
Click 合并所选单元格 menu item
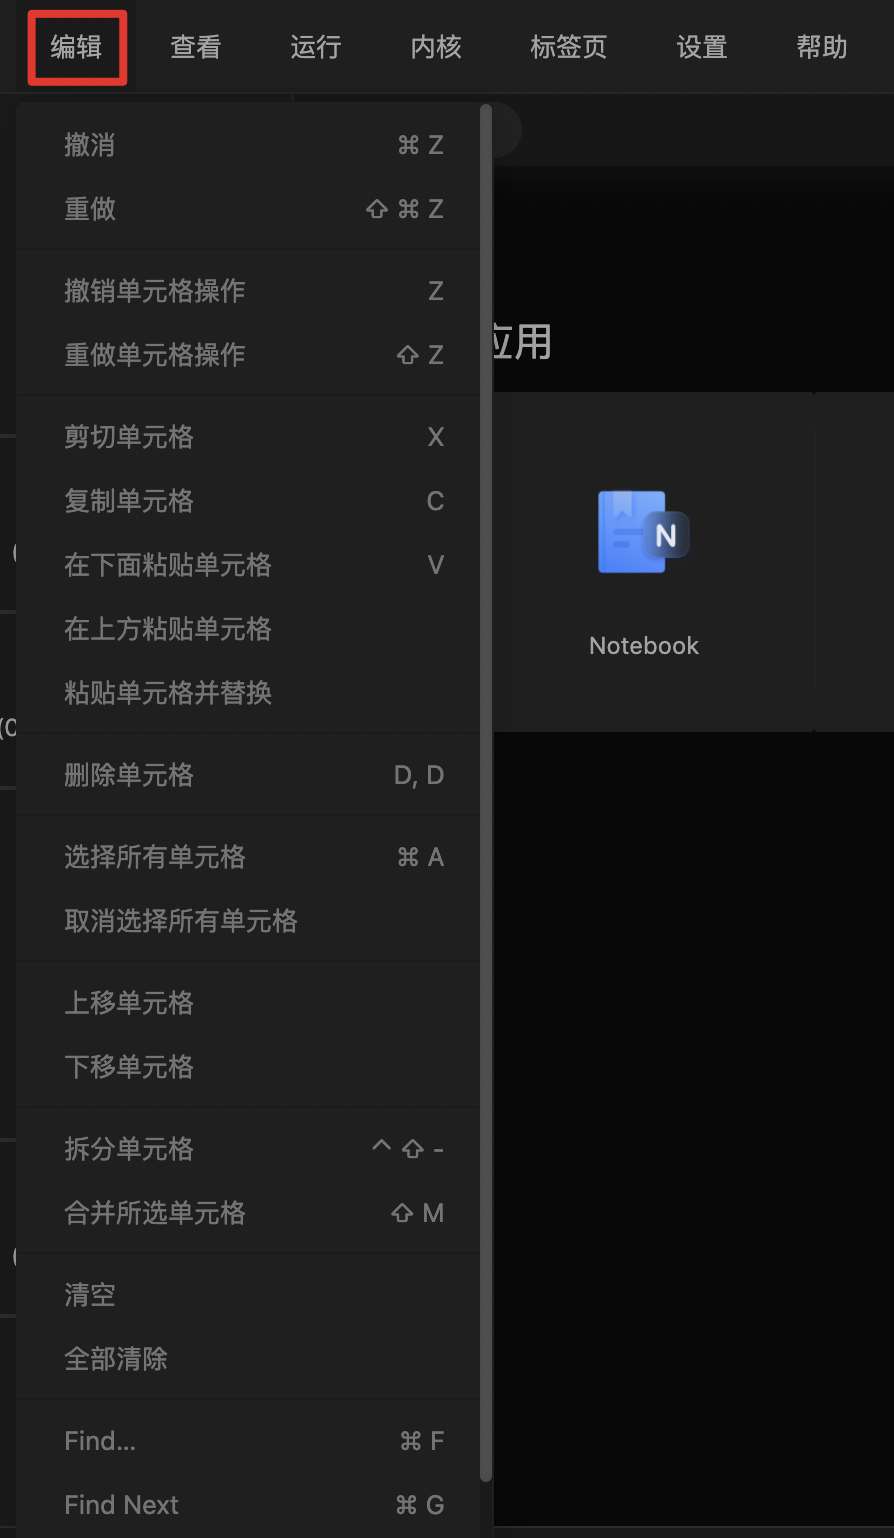[x=248, y=1213]
